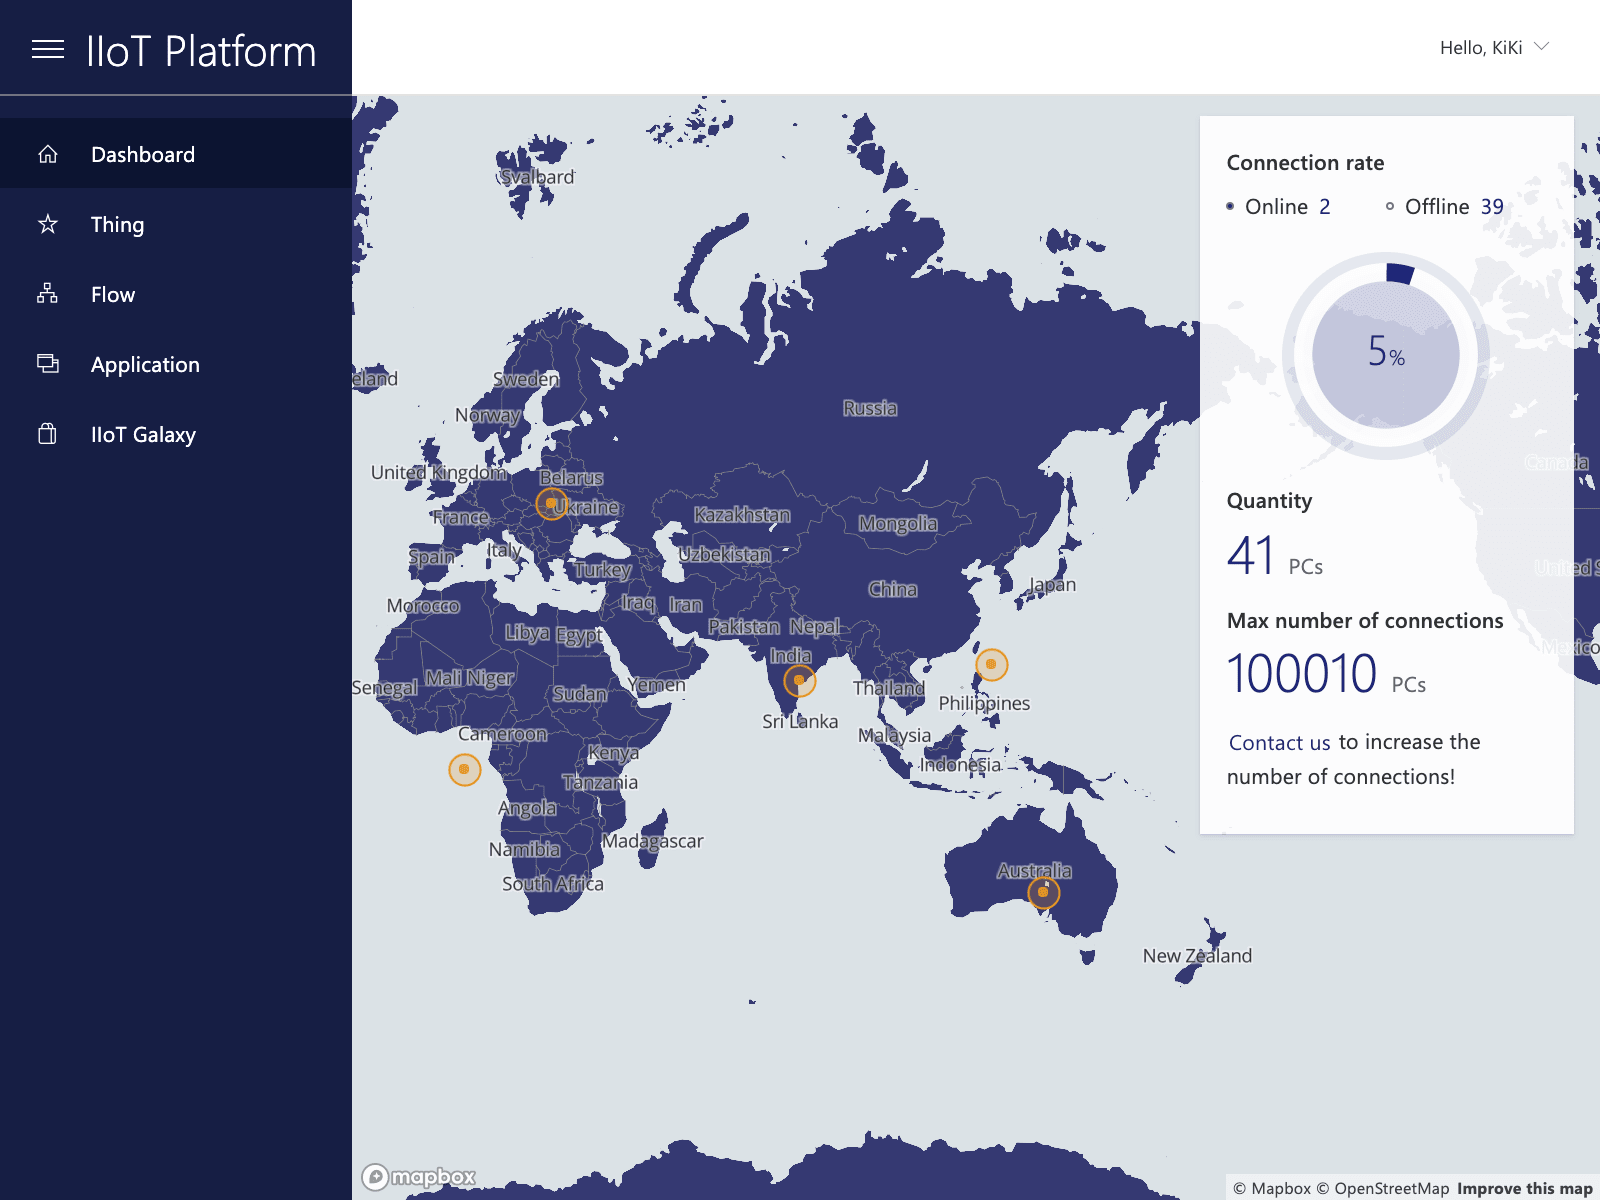Open the Flow menu item
Image resolution: width=1600 pixels, height=1200 pixels.
coord(113,294)
